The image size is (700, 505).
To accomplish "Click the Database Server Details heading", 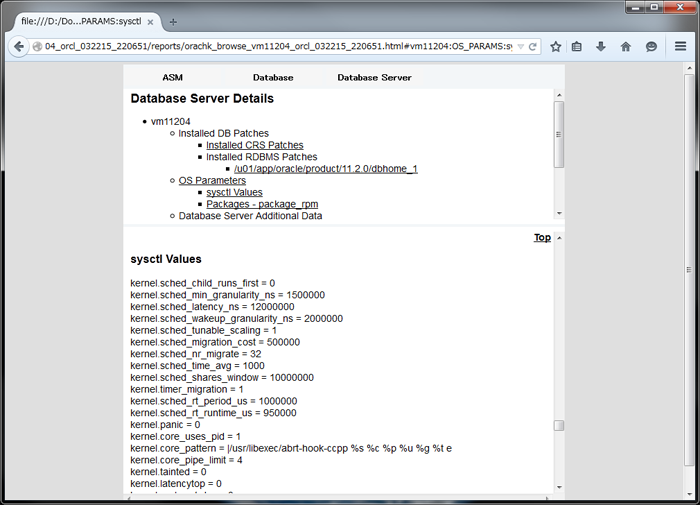I will [x=202, y=99].
